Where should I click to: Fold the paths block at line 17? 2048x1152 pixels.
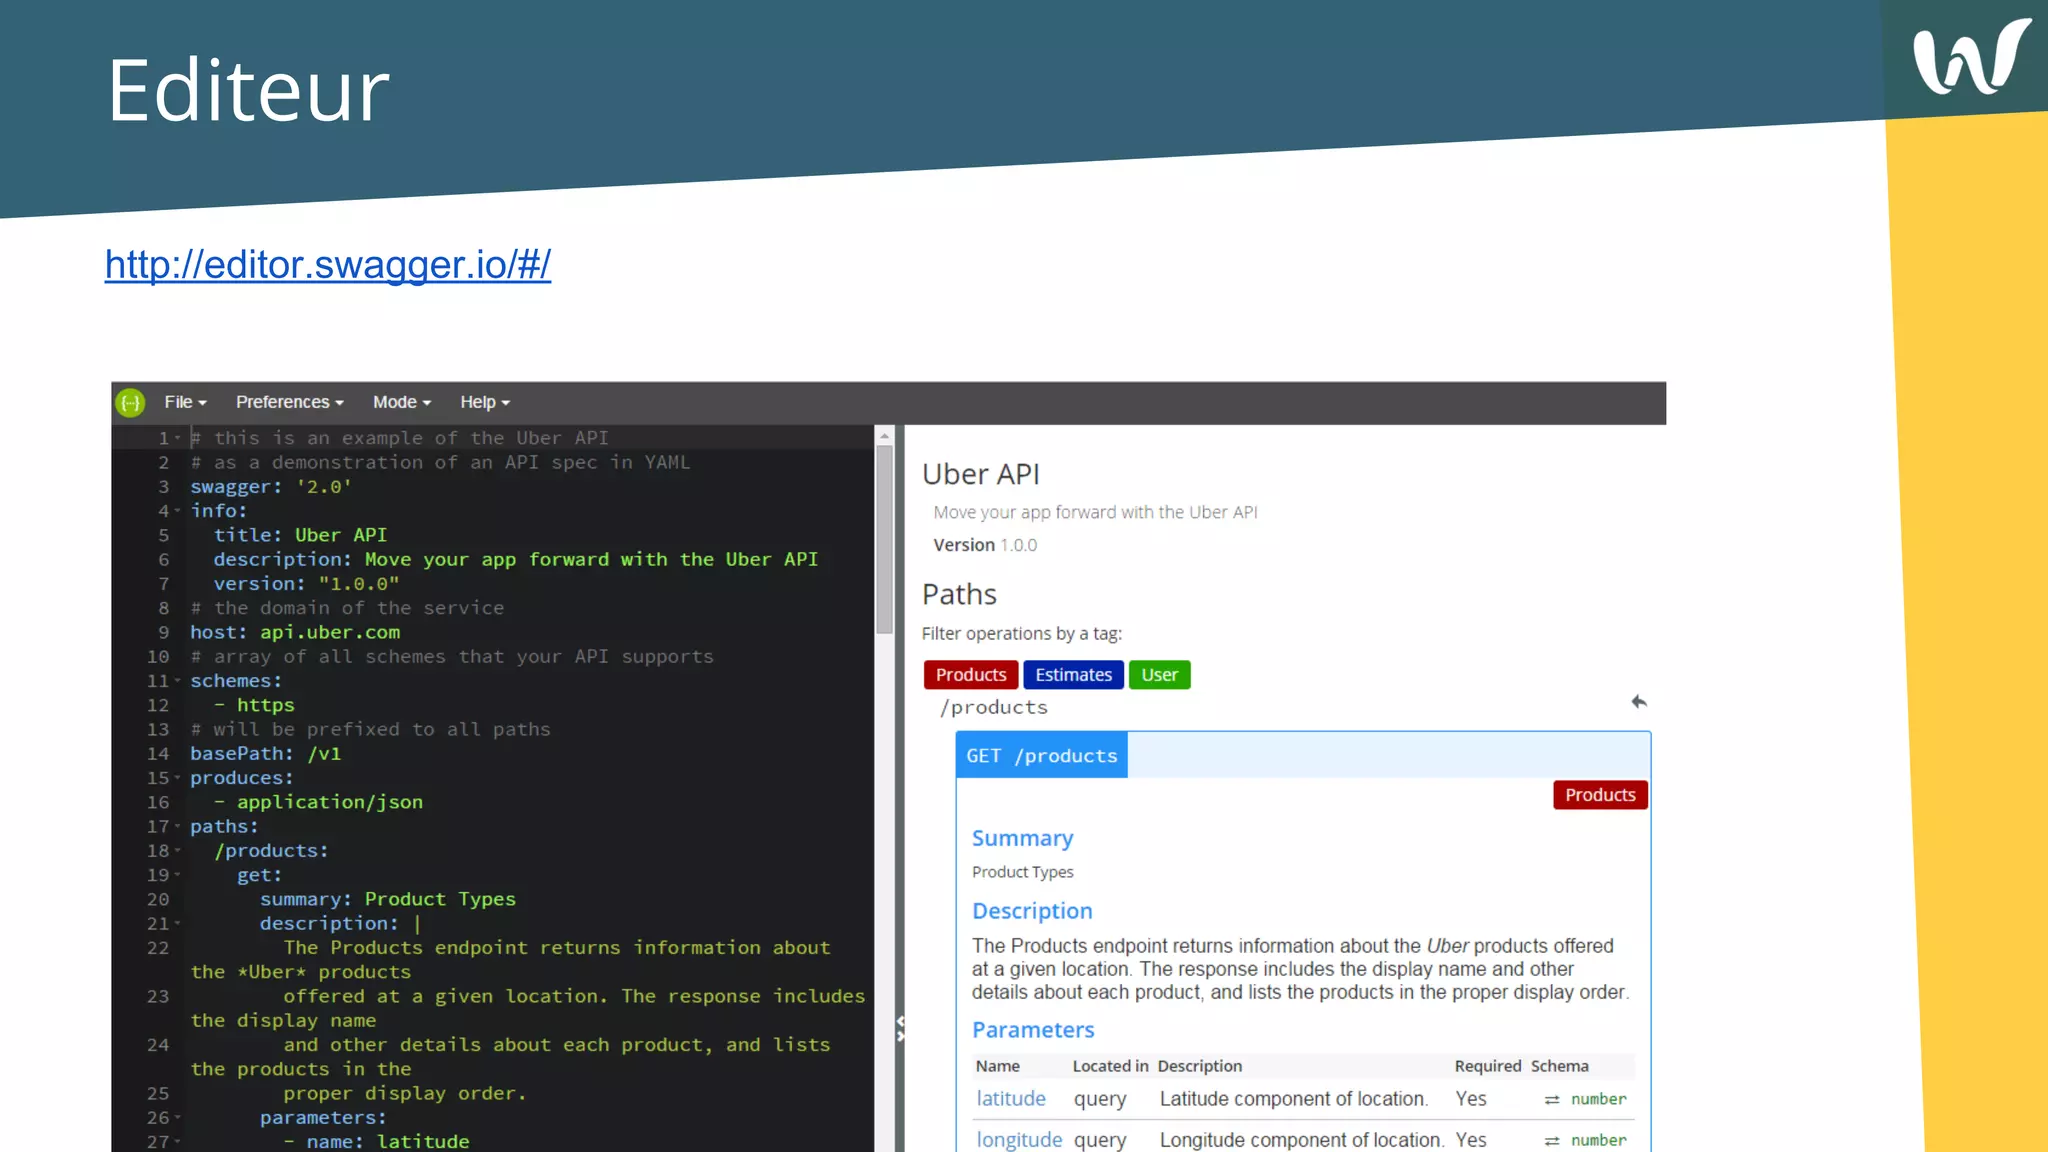click(178, 827)
